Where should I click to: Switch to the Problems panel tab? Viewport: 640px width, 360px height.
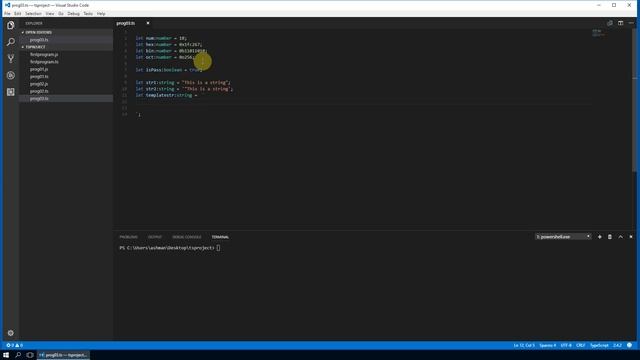point(129,237)
